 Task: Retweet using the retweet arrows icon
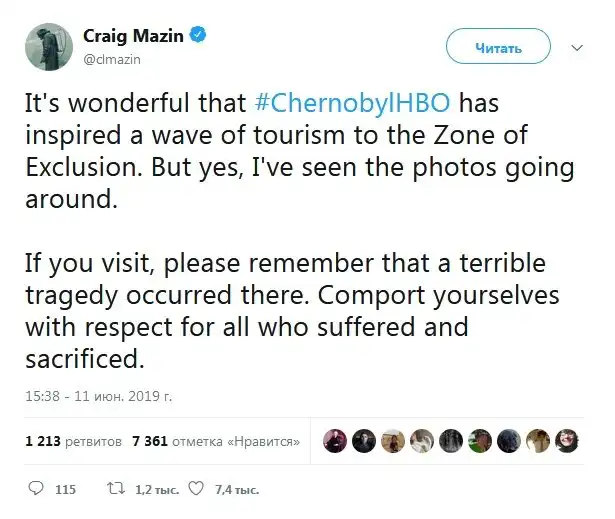116,489
